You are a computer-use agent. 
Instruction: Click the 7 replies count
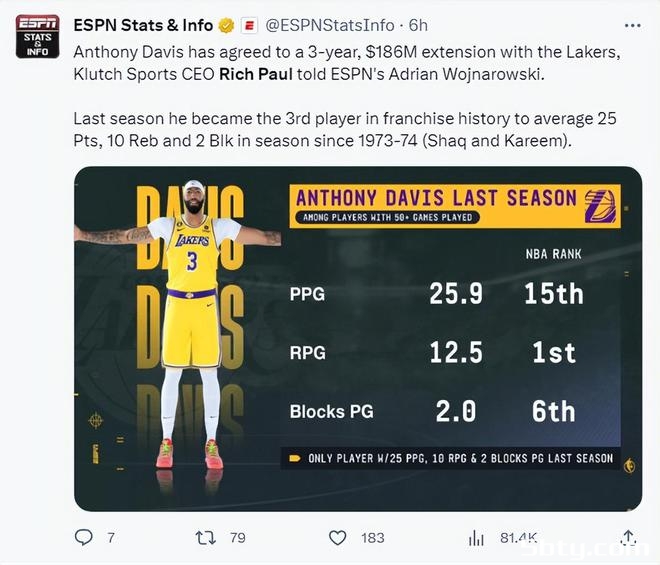point(110,538)
